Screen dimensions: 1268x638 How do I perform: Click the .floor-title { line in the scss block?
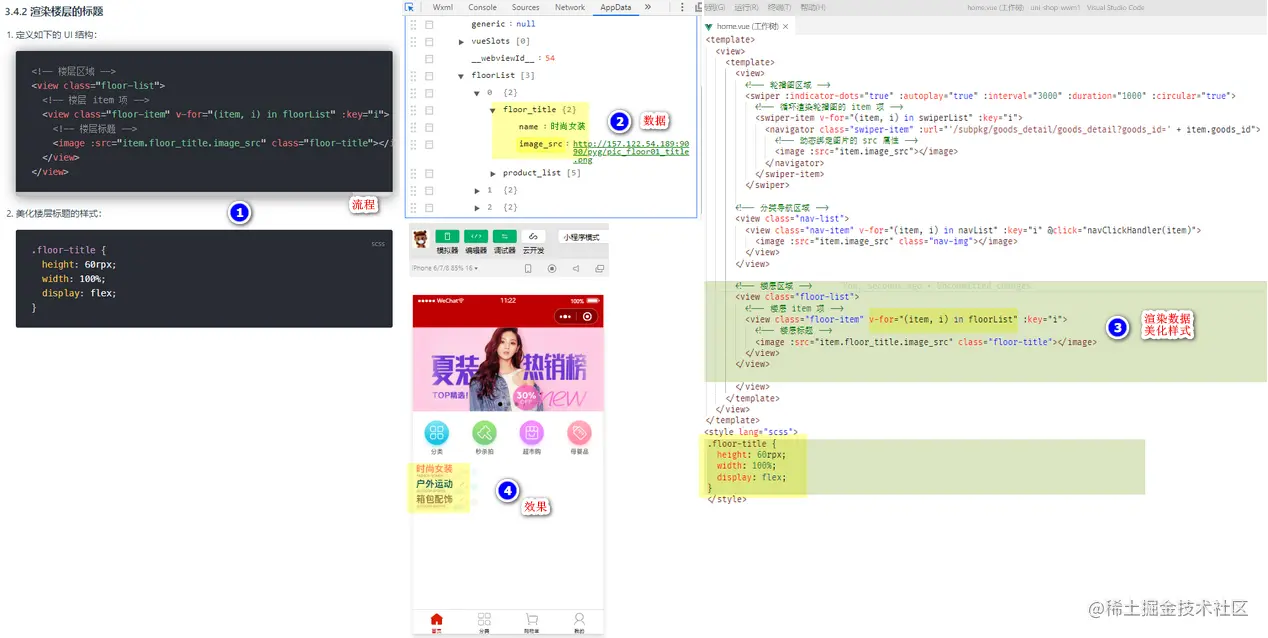click(x=68, y=250)
